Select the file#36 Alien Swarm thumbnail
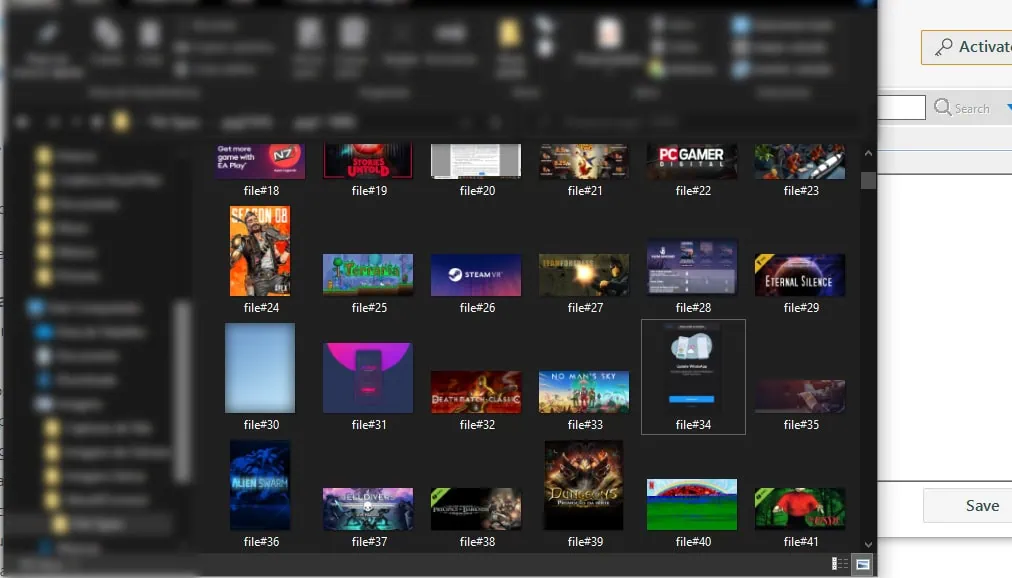This screenshot has width=1012, height=578. [x=260, y=485]
